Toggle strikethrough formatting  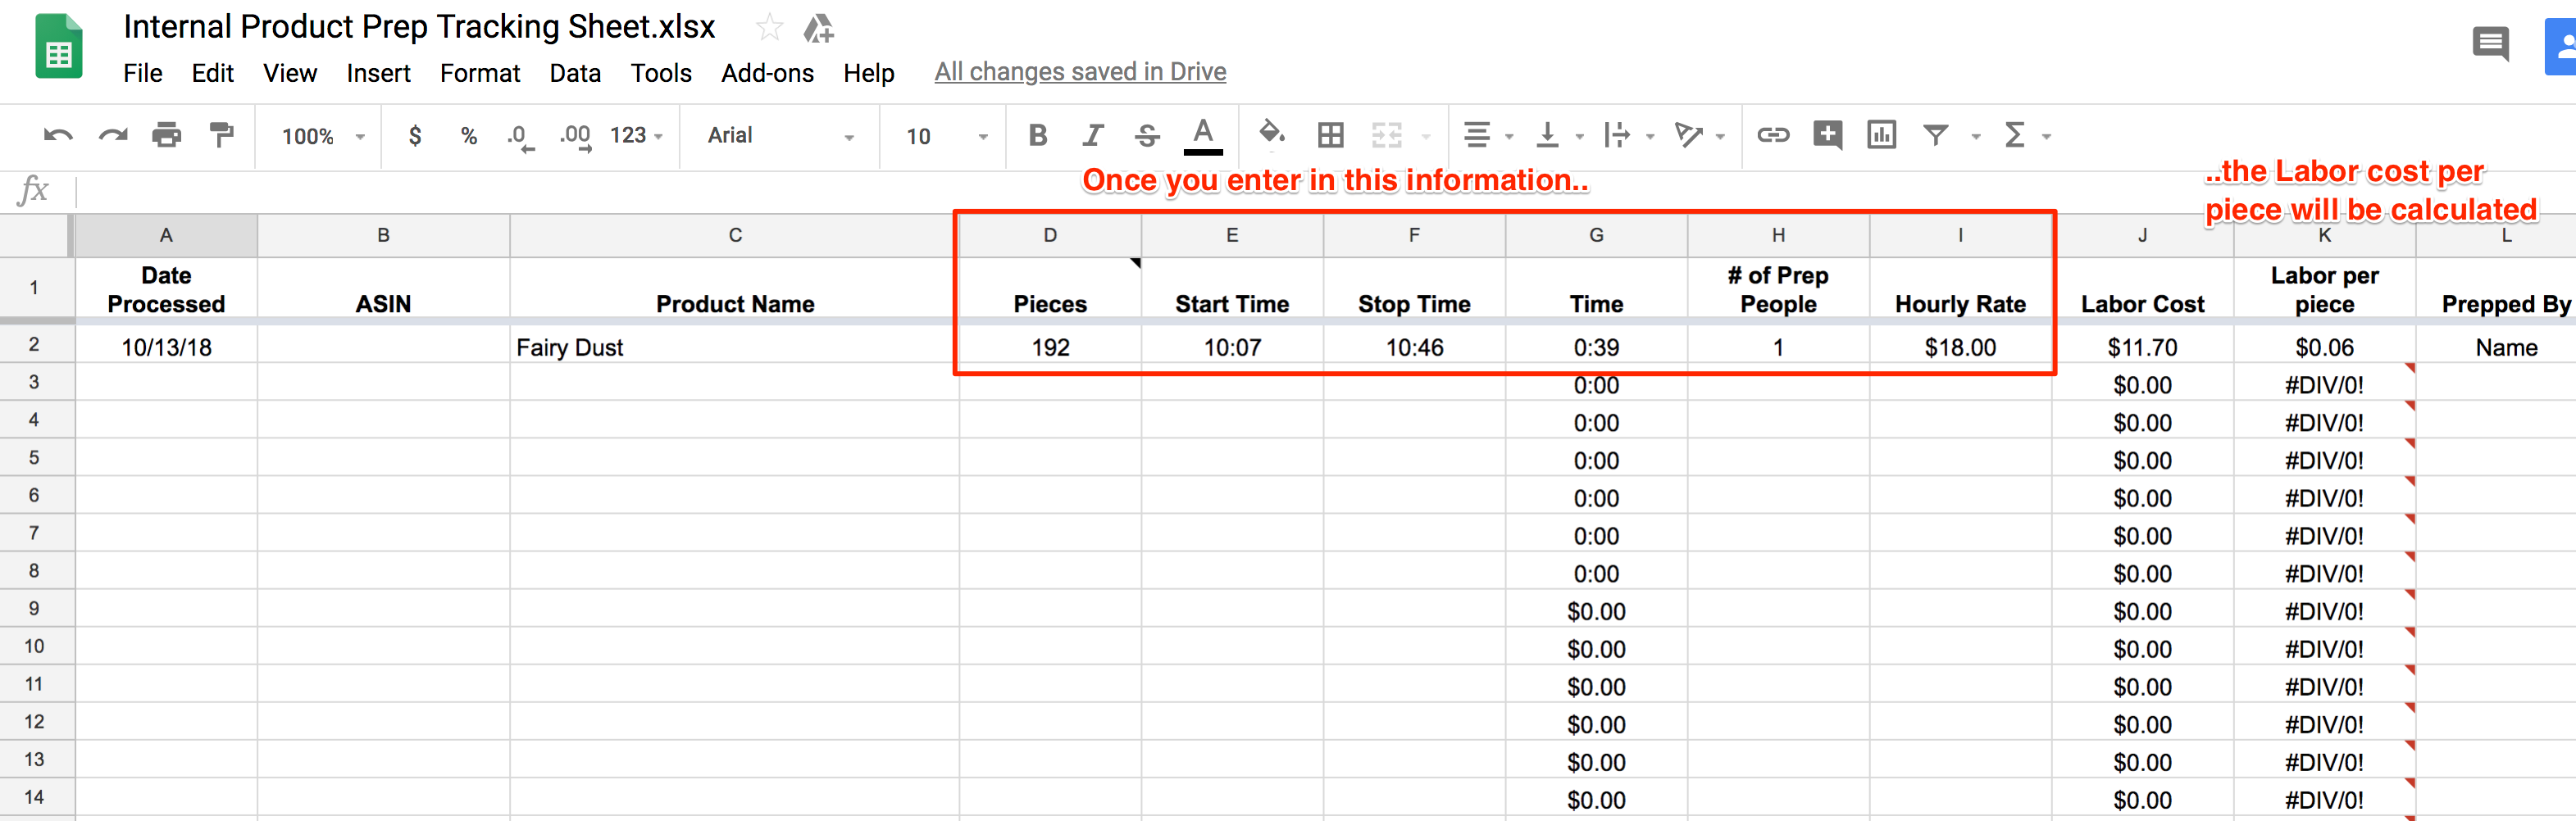1147,136
